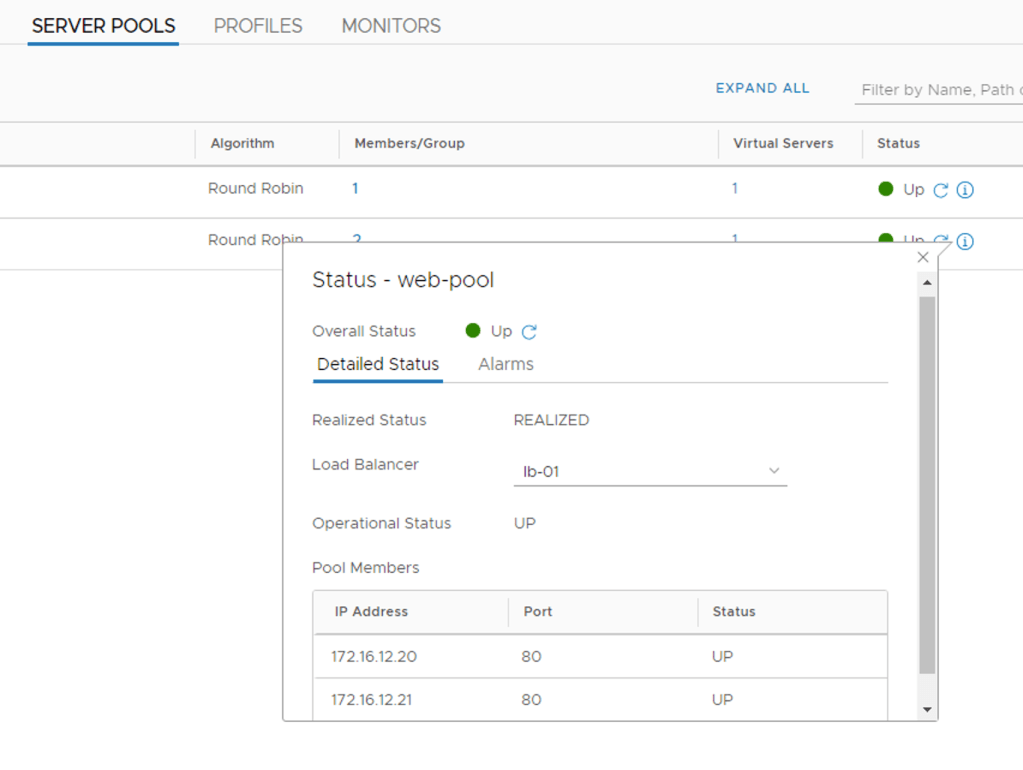
Task: Refresh Overall Status in the web-pool popup
Action: click(529, 332)
